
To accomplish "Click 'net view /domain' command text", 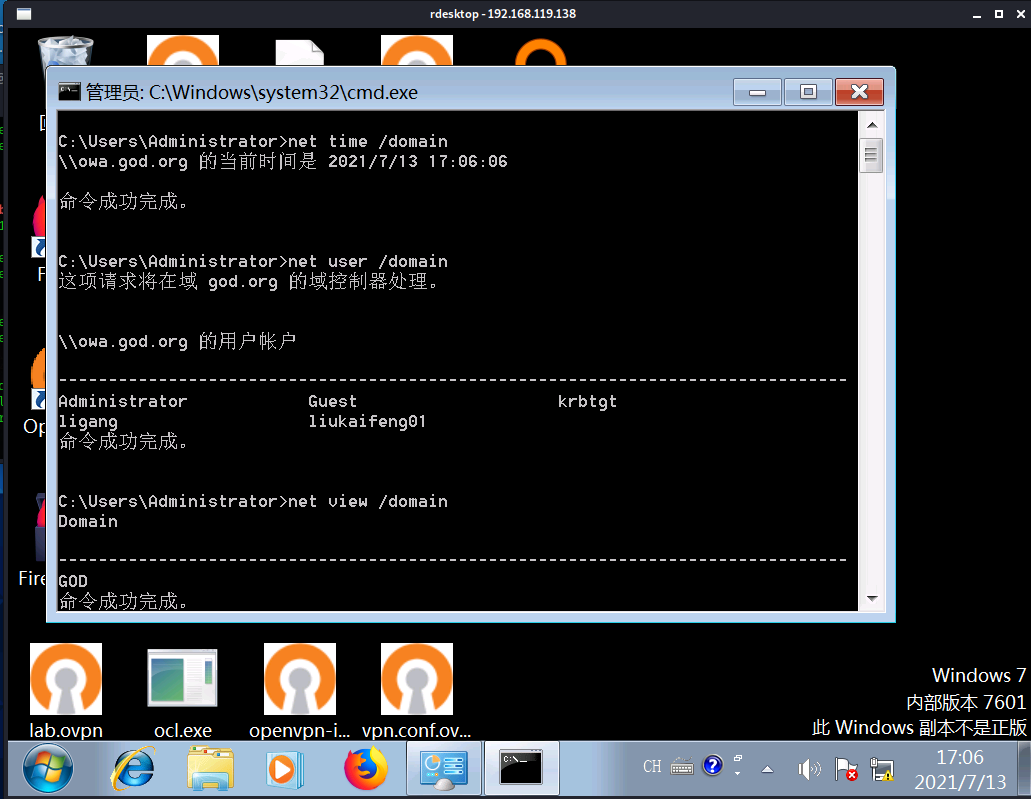I will click(368, 501).
